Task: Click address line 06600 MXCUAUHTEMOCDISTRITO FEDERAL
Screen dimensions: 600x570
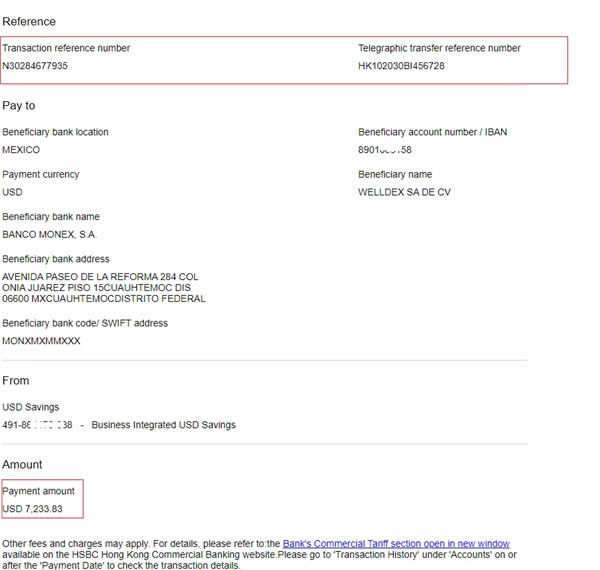Action: click(x=104, y=298)
